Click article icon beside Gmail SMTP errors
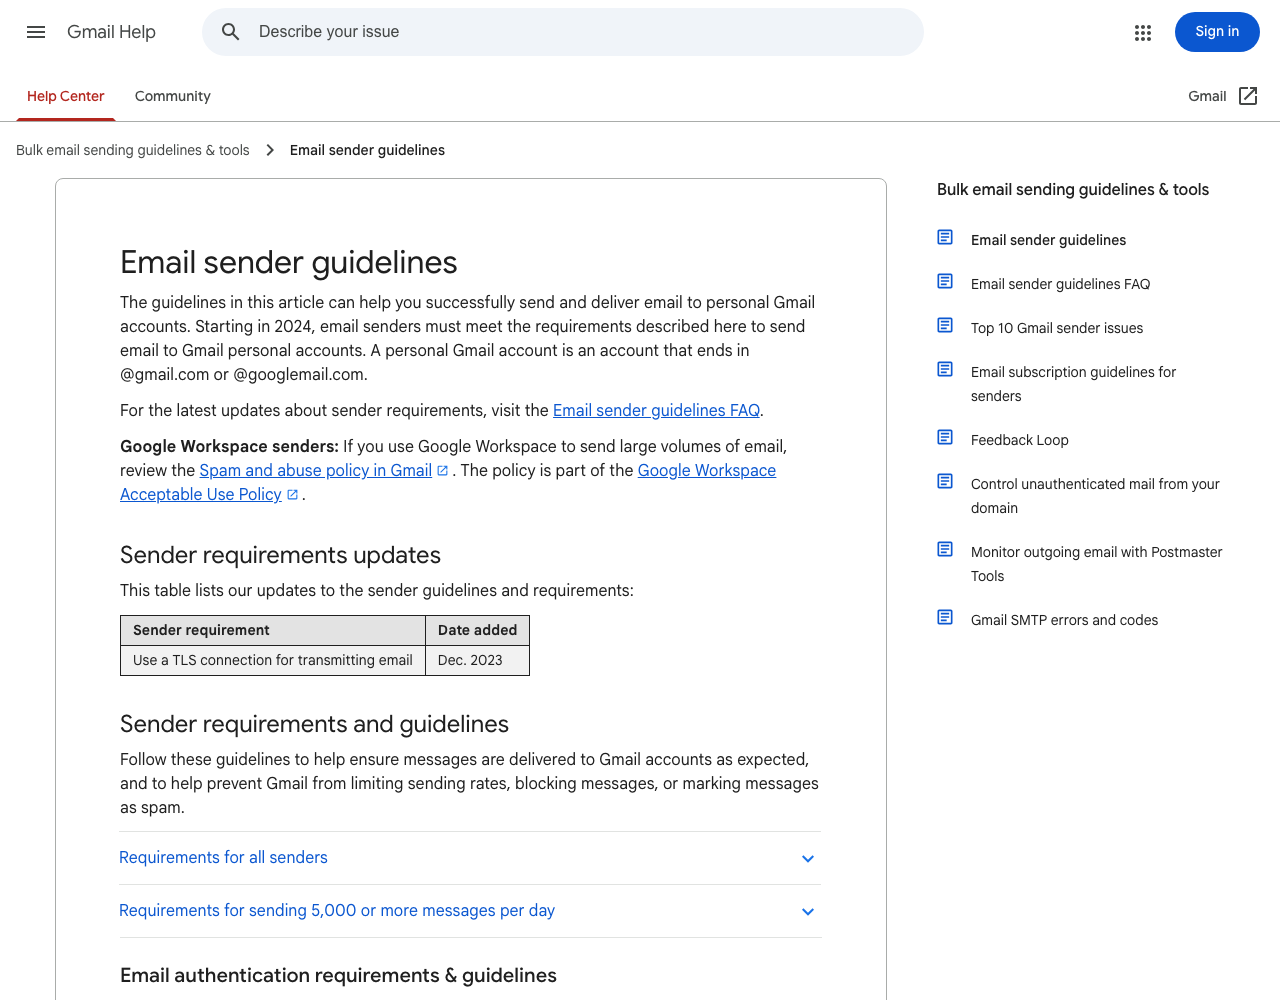 pos(945,617)
